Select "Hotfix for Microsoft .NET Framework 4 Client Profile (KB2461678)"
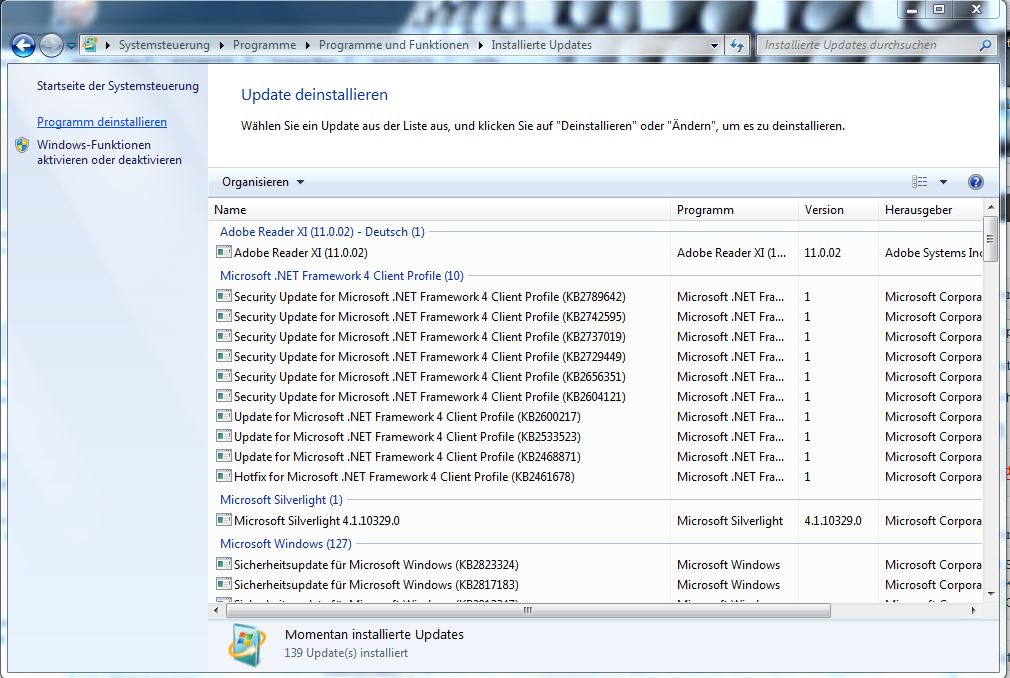 (404, 476)
